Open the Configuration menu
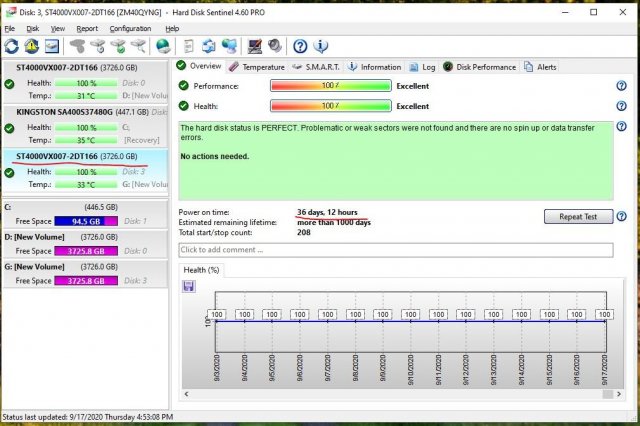 tap(130, 29)
